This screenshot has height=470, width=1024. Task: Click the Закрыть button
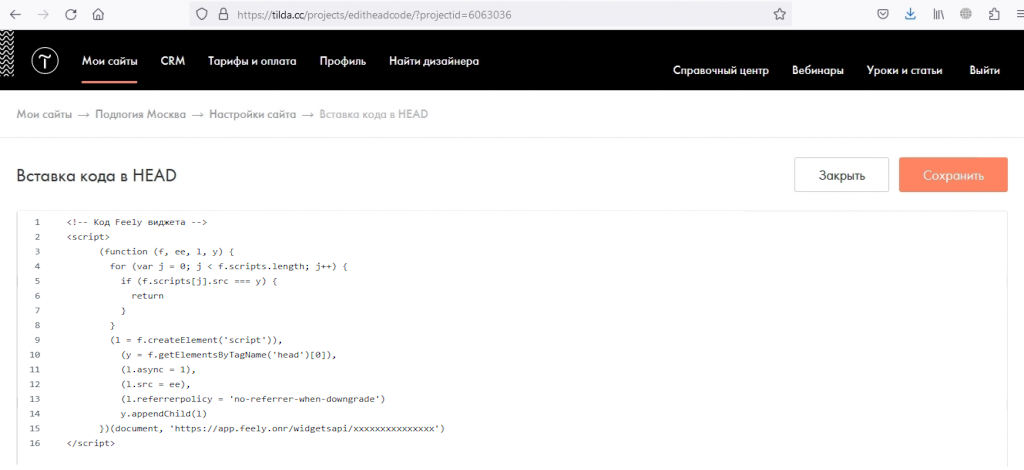841,175
